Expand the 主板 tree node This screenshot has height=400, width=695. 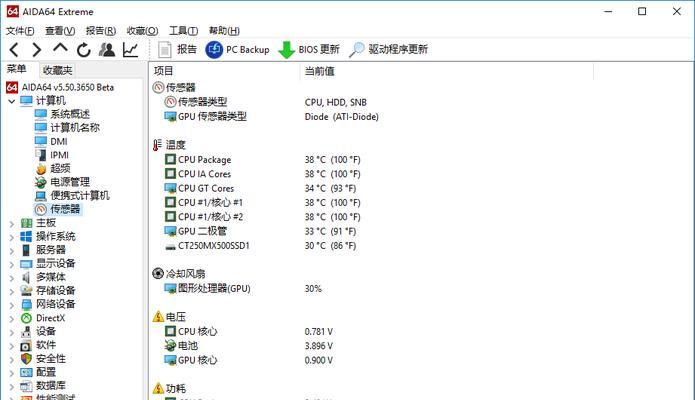tap(12, 224)
